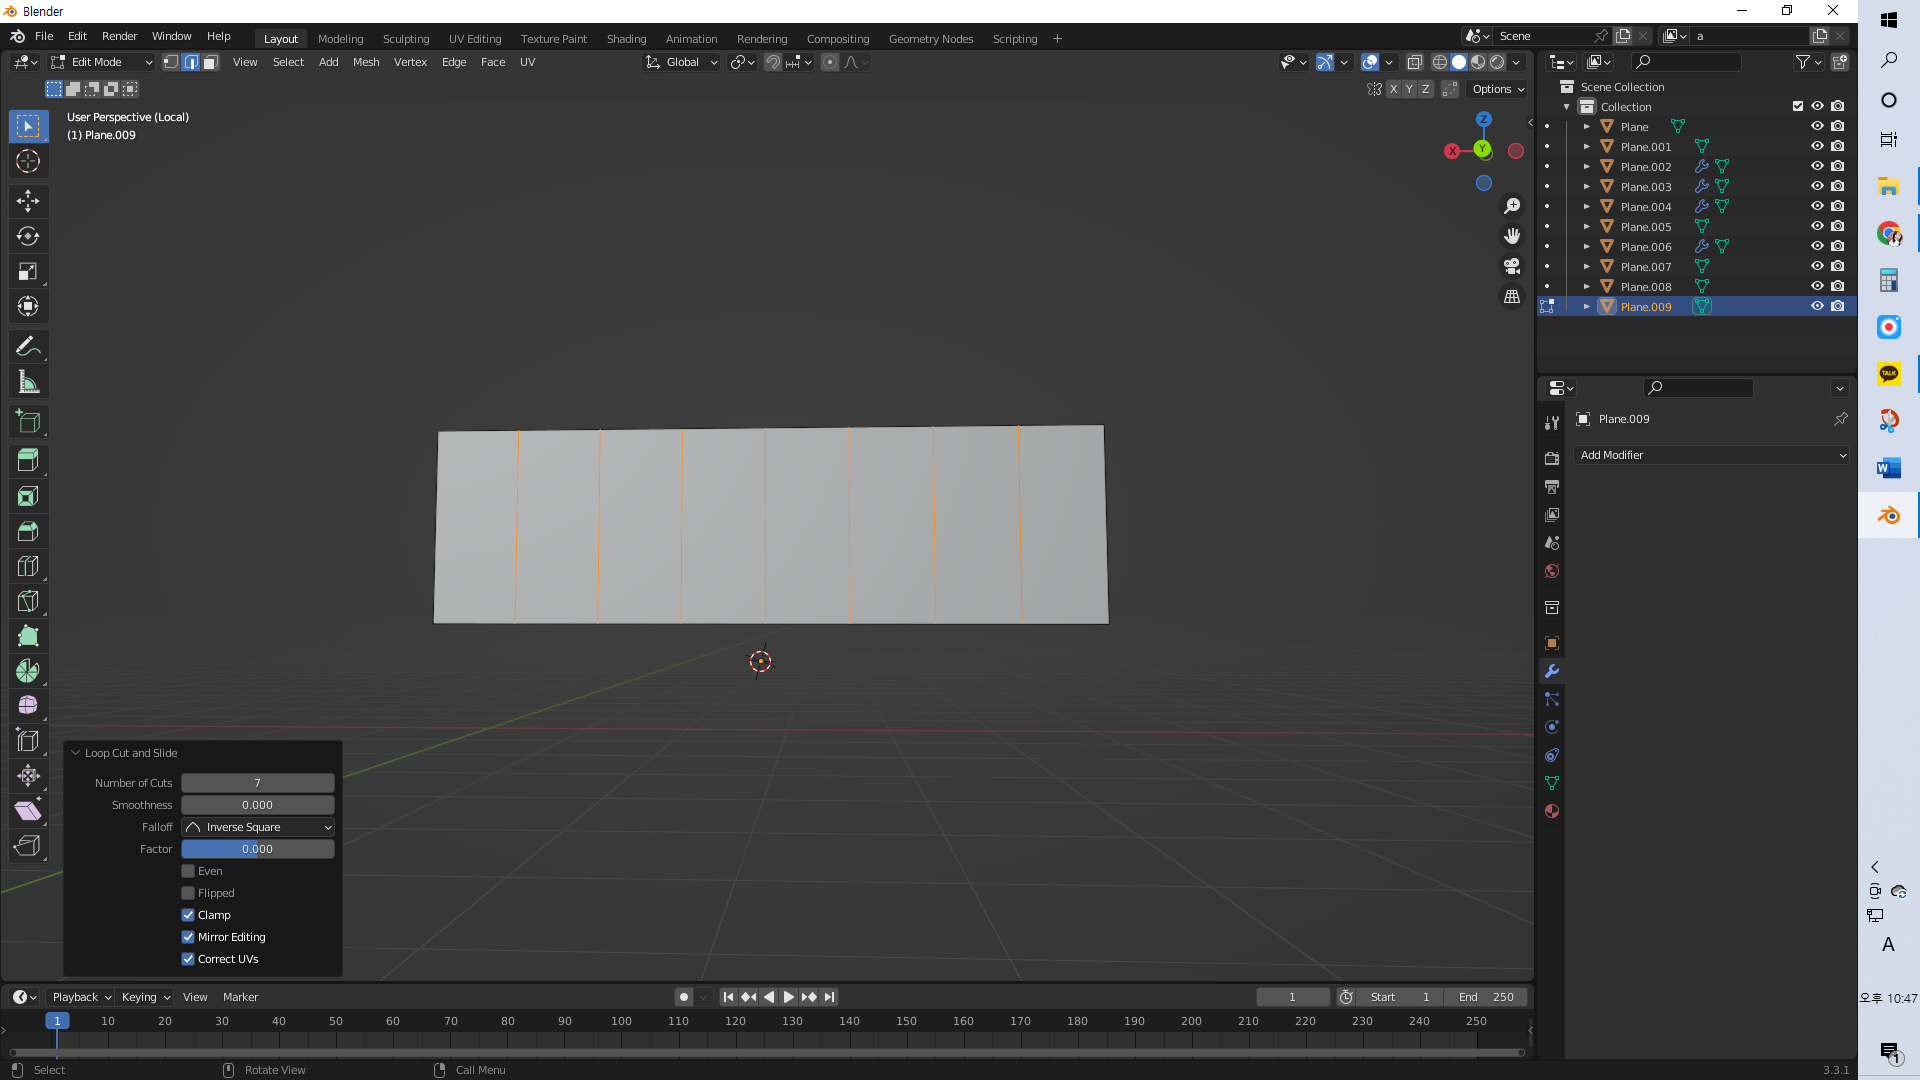Open the Options dropdown
The width and height of the screenshot is (1920, 1080).
[x=1498, y=89]
